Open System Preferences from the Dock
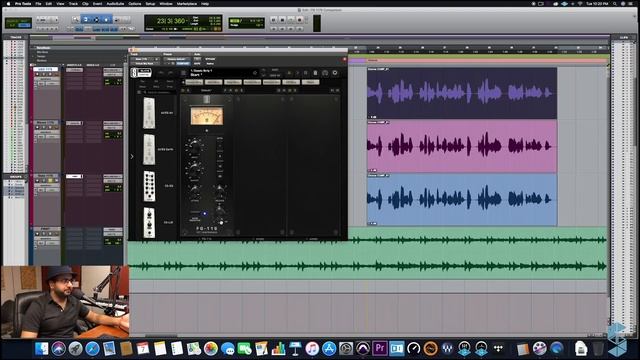 tap(346, 349)
